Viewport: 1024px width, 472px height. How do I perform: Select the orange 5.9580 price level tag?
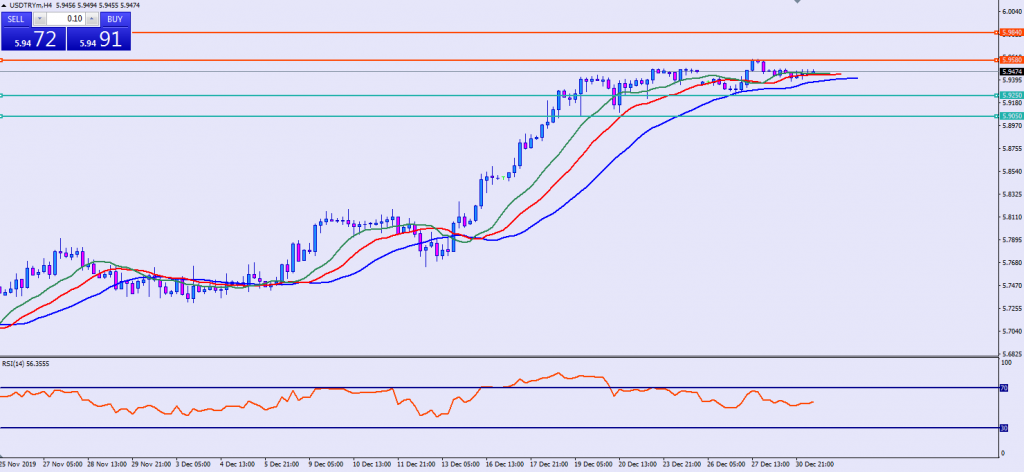point(1009,60)
